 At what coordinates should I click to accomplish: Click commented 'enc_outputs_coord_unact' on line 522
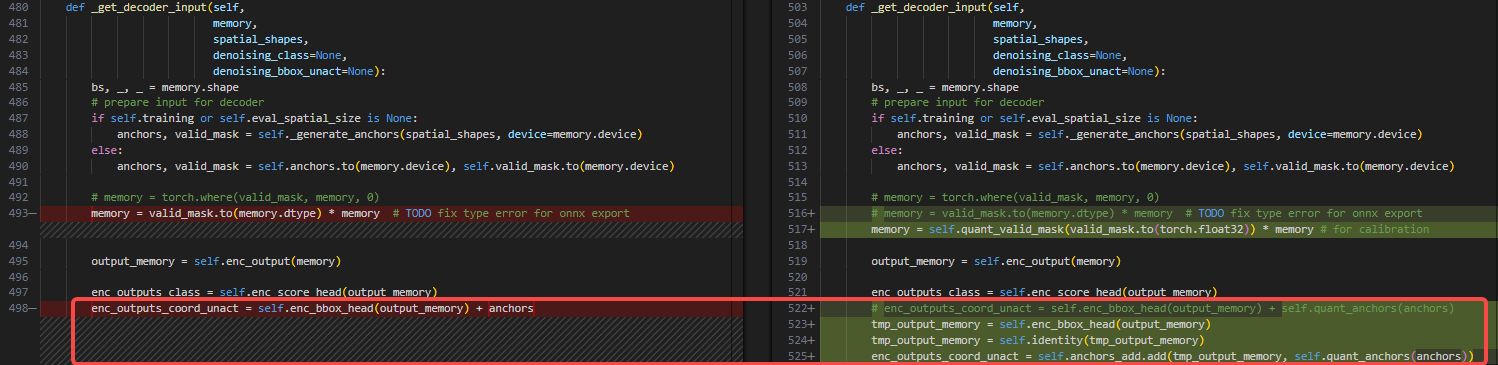pyautogui.click(x=958, y=308)
